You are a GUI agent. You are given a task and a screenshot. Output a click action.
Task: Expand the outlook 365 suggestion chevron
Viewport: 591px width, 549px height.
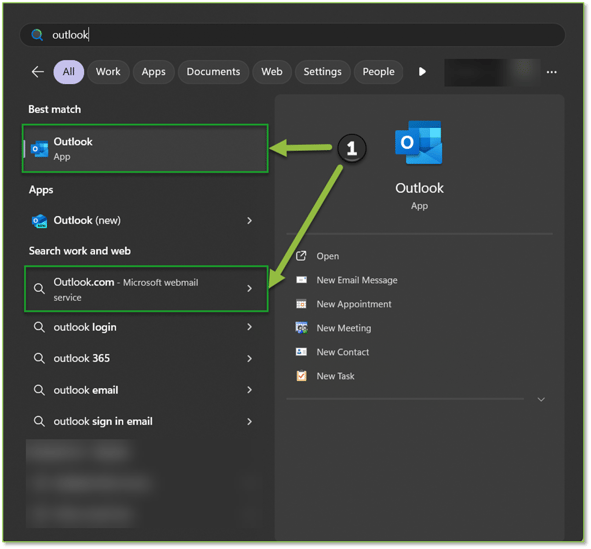click(x=249, y=358)
